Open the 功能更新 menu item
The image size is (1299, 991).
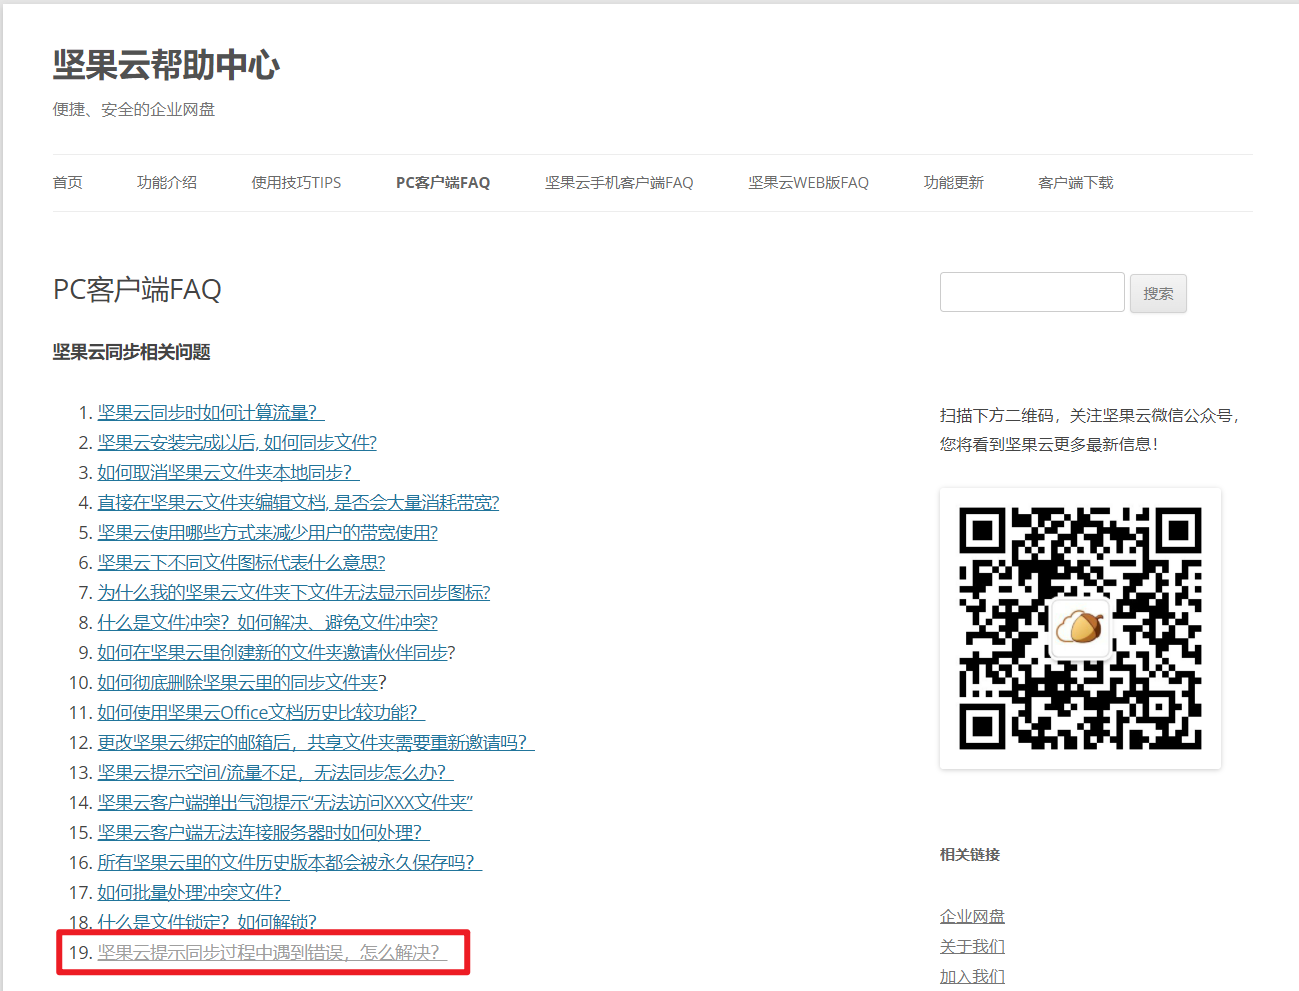click(954, 183)
